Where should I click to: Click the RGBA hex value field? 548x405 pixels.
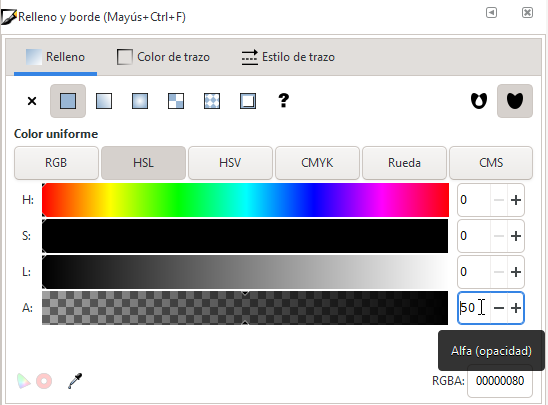coord(500,381)
